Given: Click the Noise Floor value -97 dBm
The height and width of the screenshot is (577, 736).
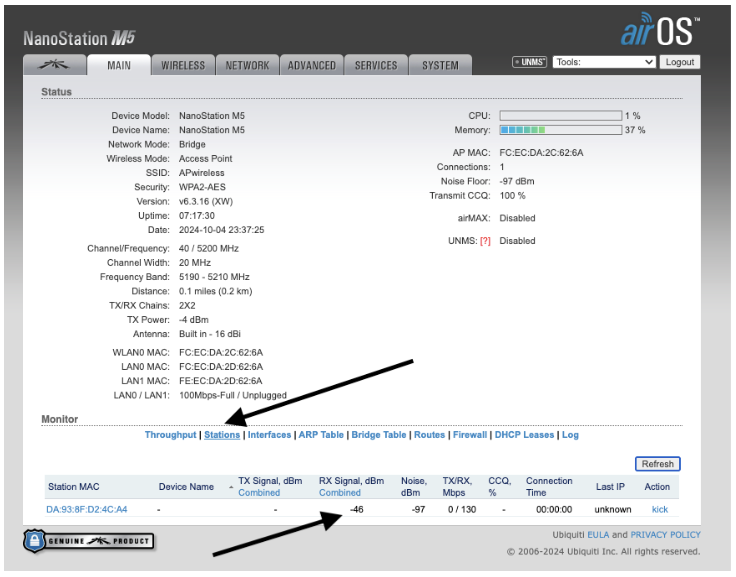Looking at the screenshot, I should tap(517, 181).
